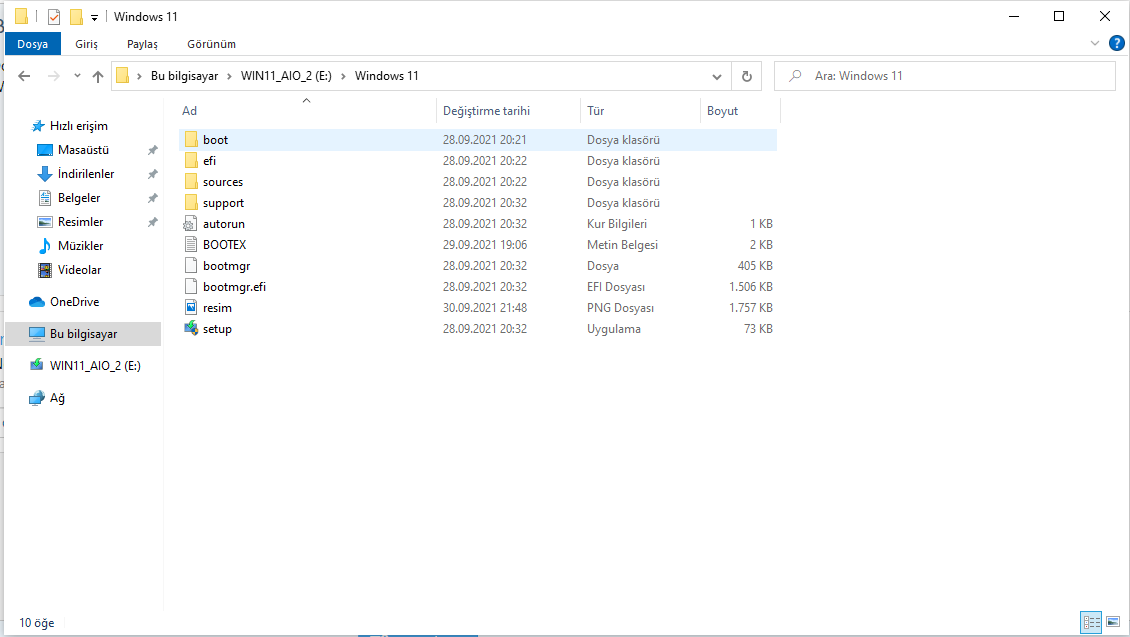Click the bootmgr file icon

click(191, 266)
